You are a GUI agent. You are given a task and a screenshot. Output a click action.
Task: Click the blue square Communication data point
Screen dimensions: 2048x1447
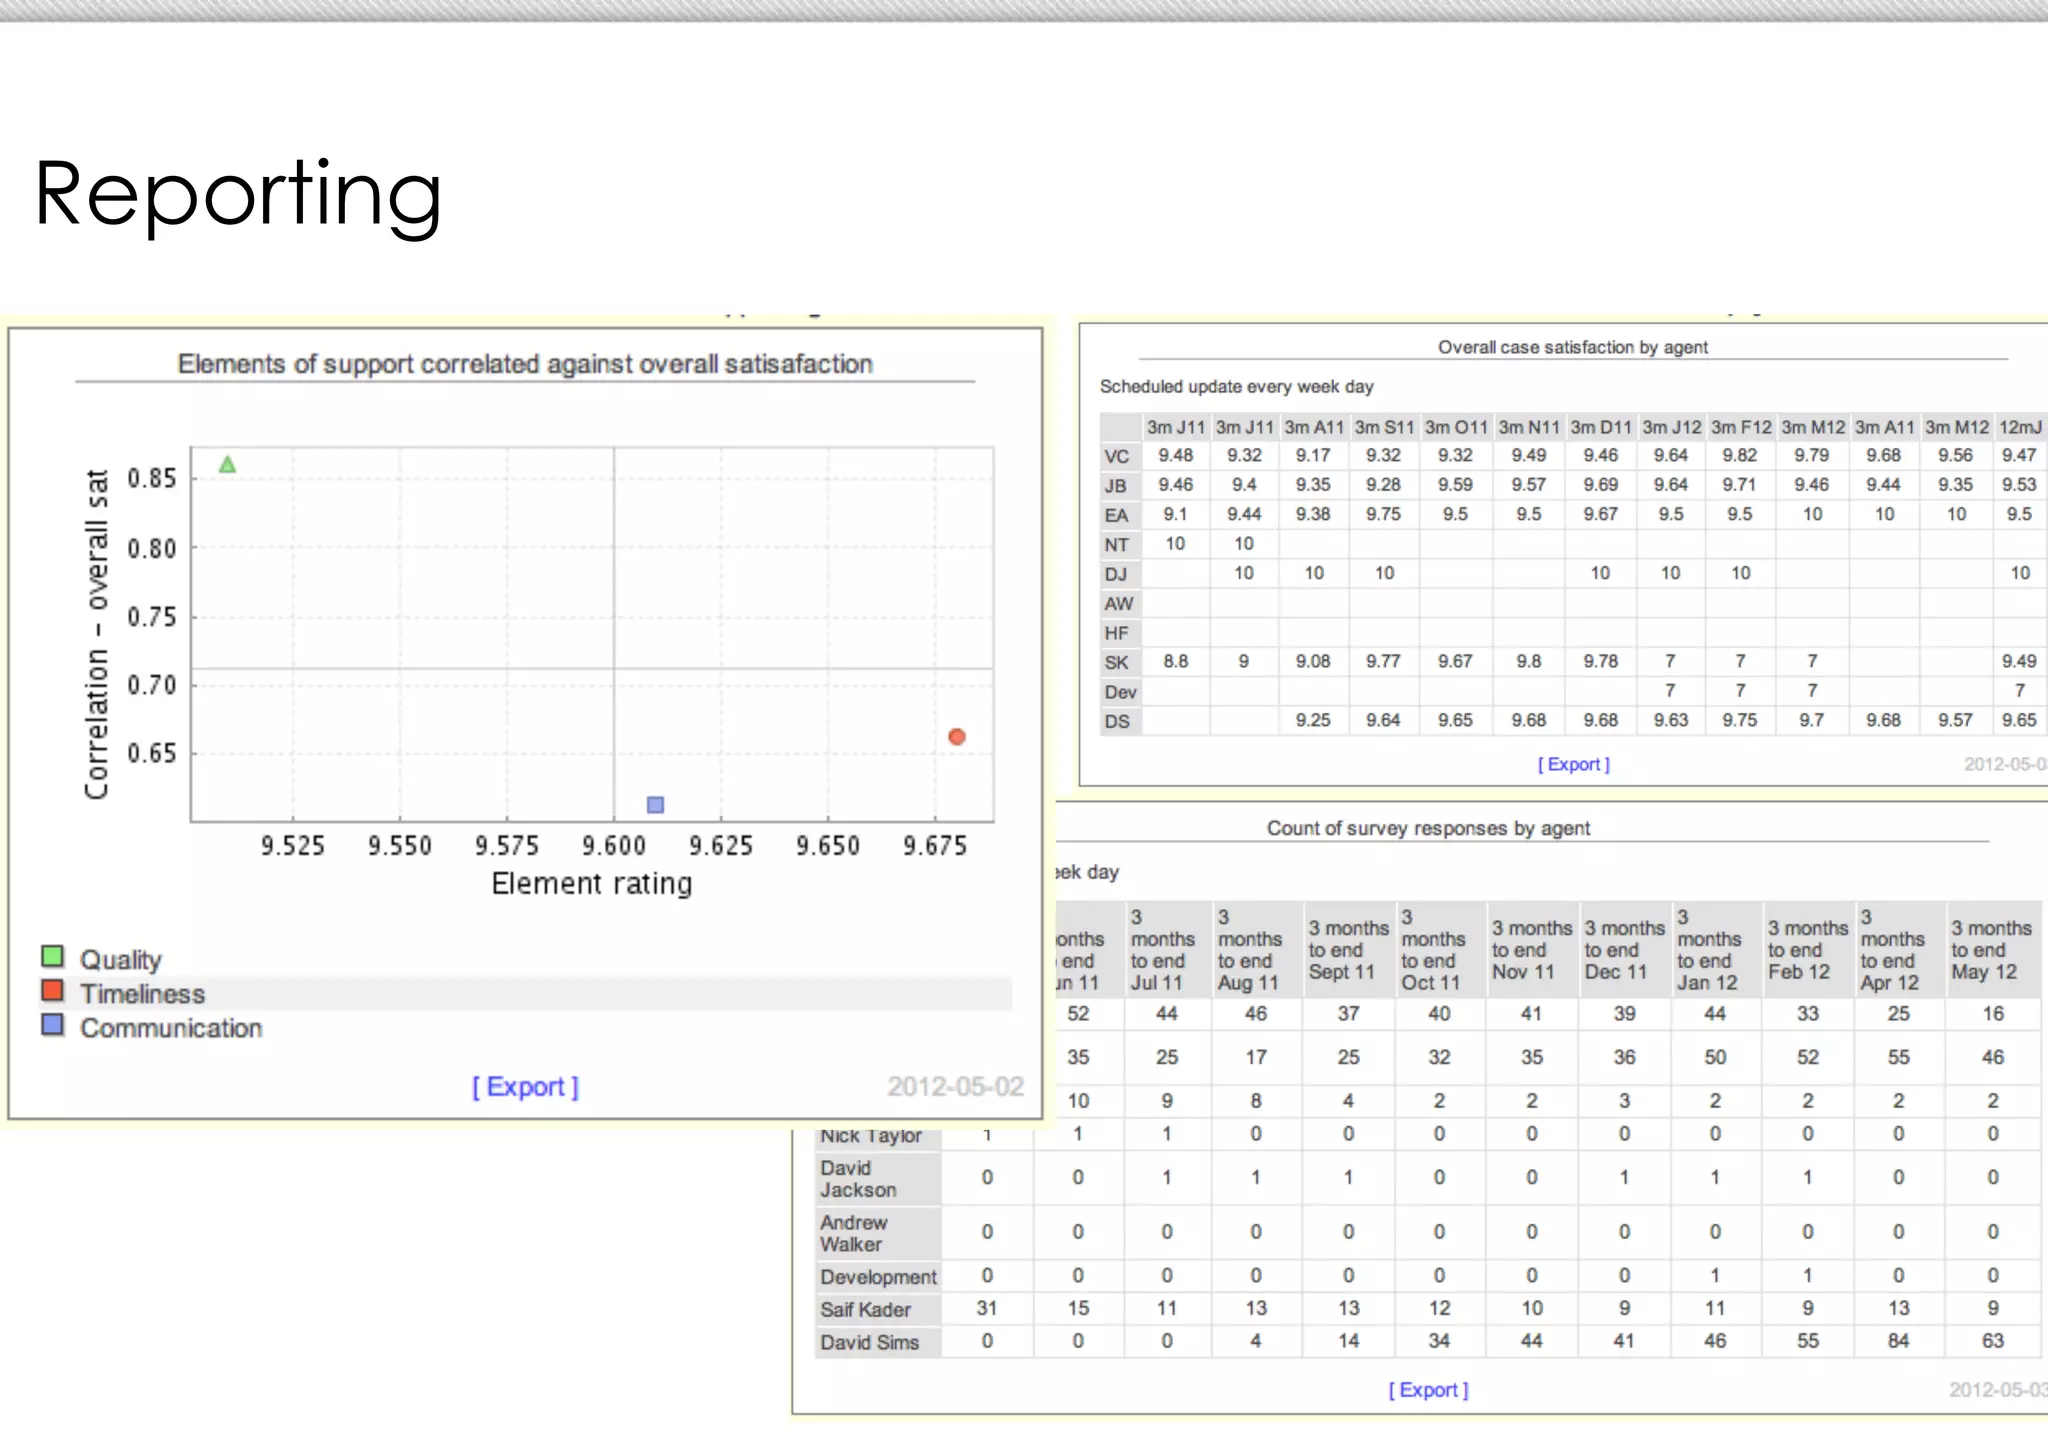(656, 805)
